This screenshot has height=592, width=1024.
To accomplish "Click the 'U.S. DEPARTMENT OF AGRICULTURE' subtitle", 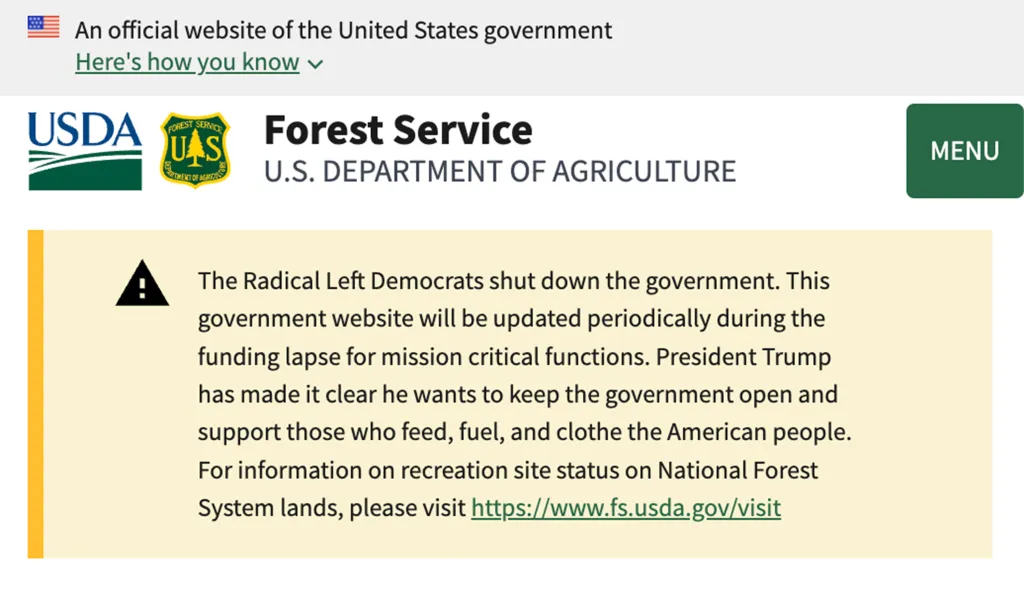I will click(499, 170).
